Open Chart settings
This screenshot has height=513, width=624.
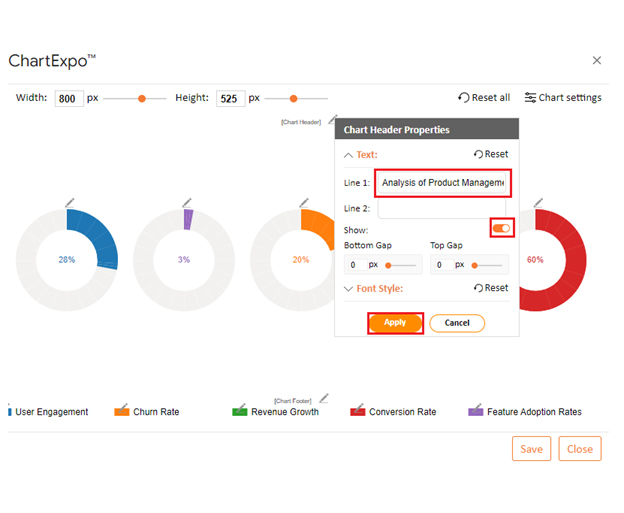(x=563, y=98)
